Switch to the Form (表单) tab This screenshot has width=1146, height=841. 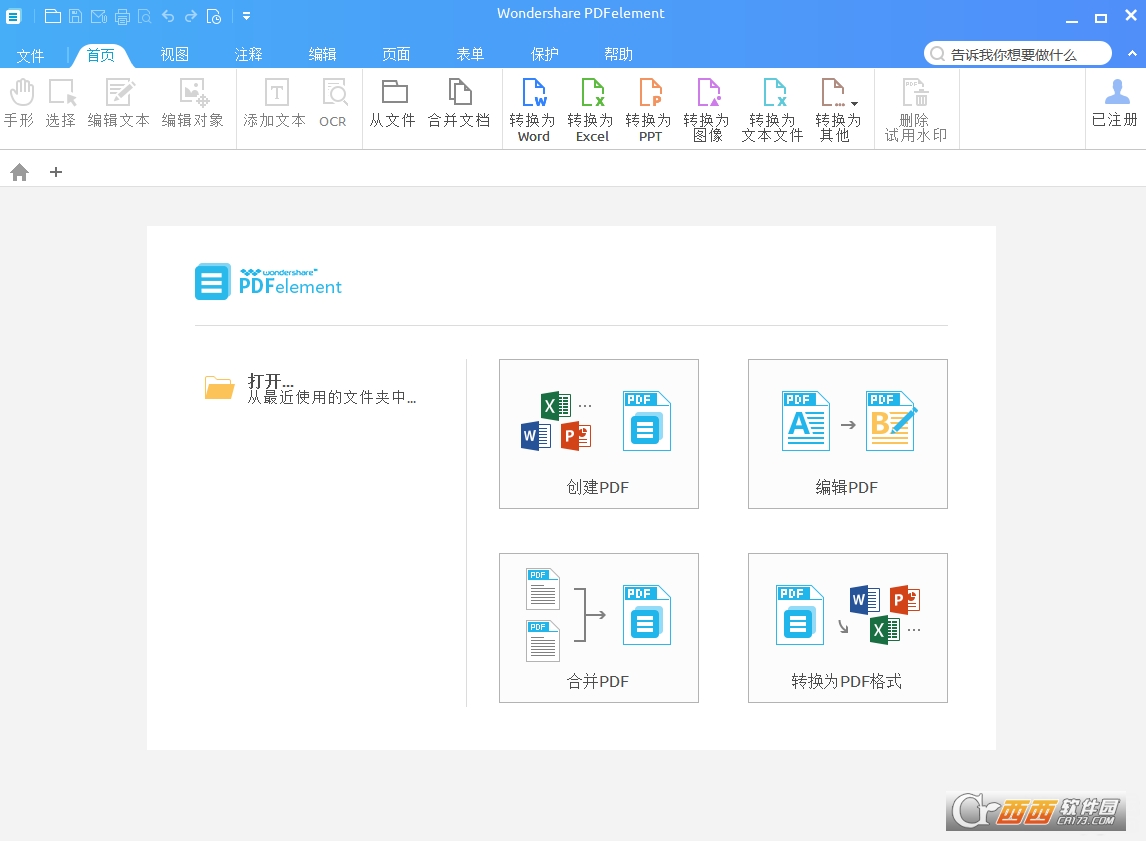[x=470, y=55]
